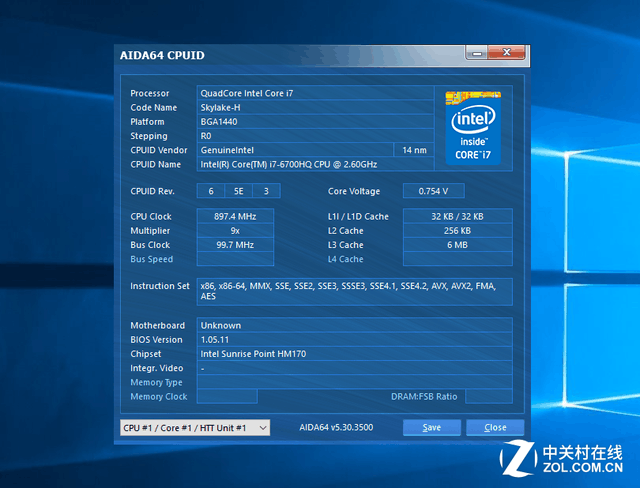Click the empty Bus Speed field
Viewport: 640px width, 488px height.
click(235, 259)
